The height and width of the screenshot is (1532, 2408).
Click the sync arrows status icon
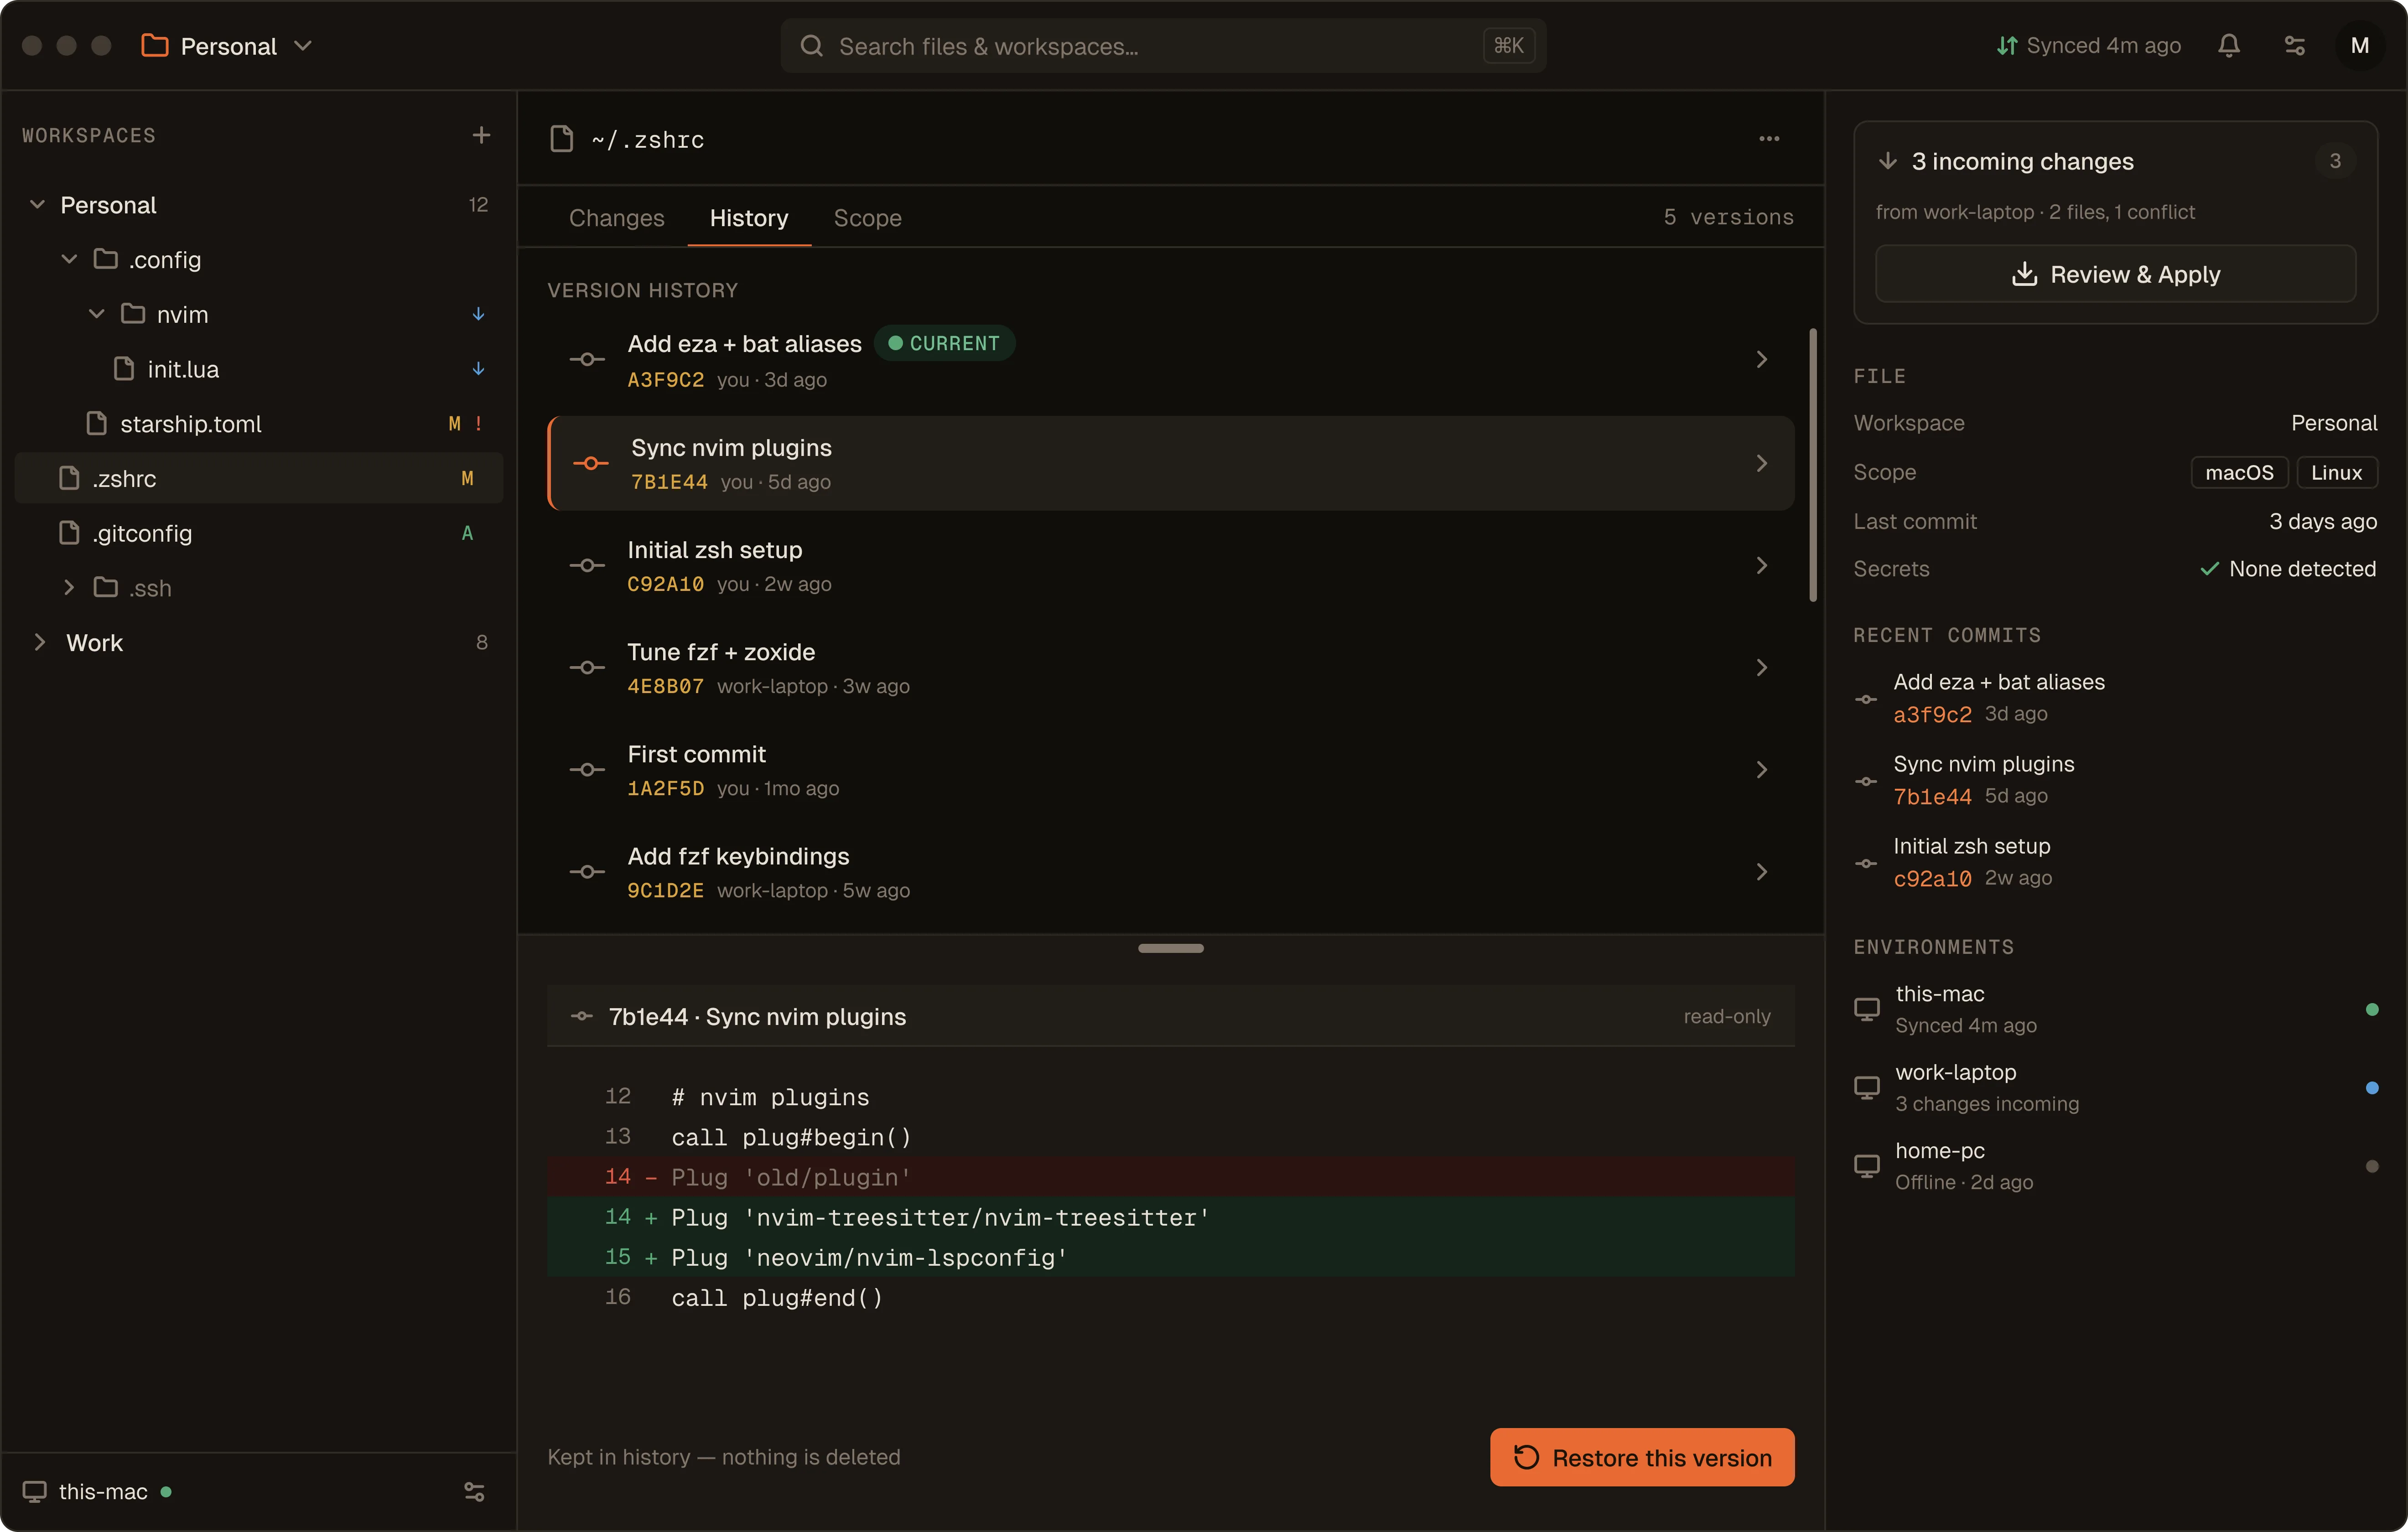[2006, 46]
